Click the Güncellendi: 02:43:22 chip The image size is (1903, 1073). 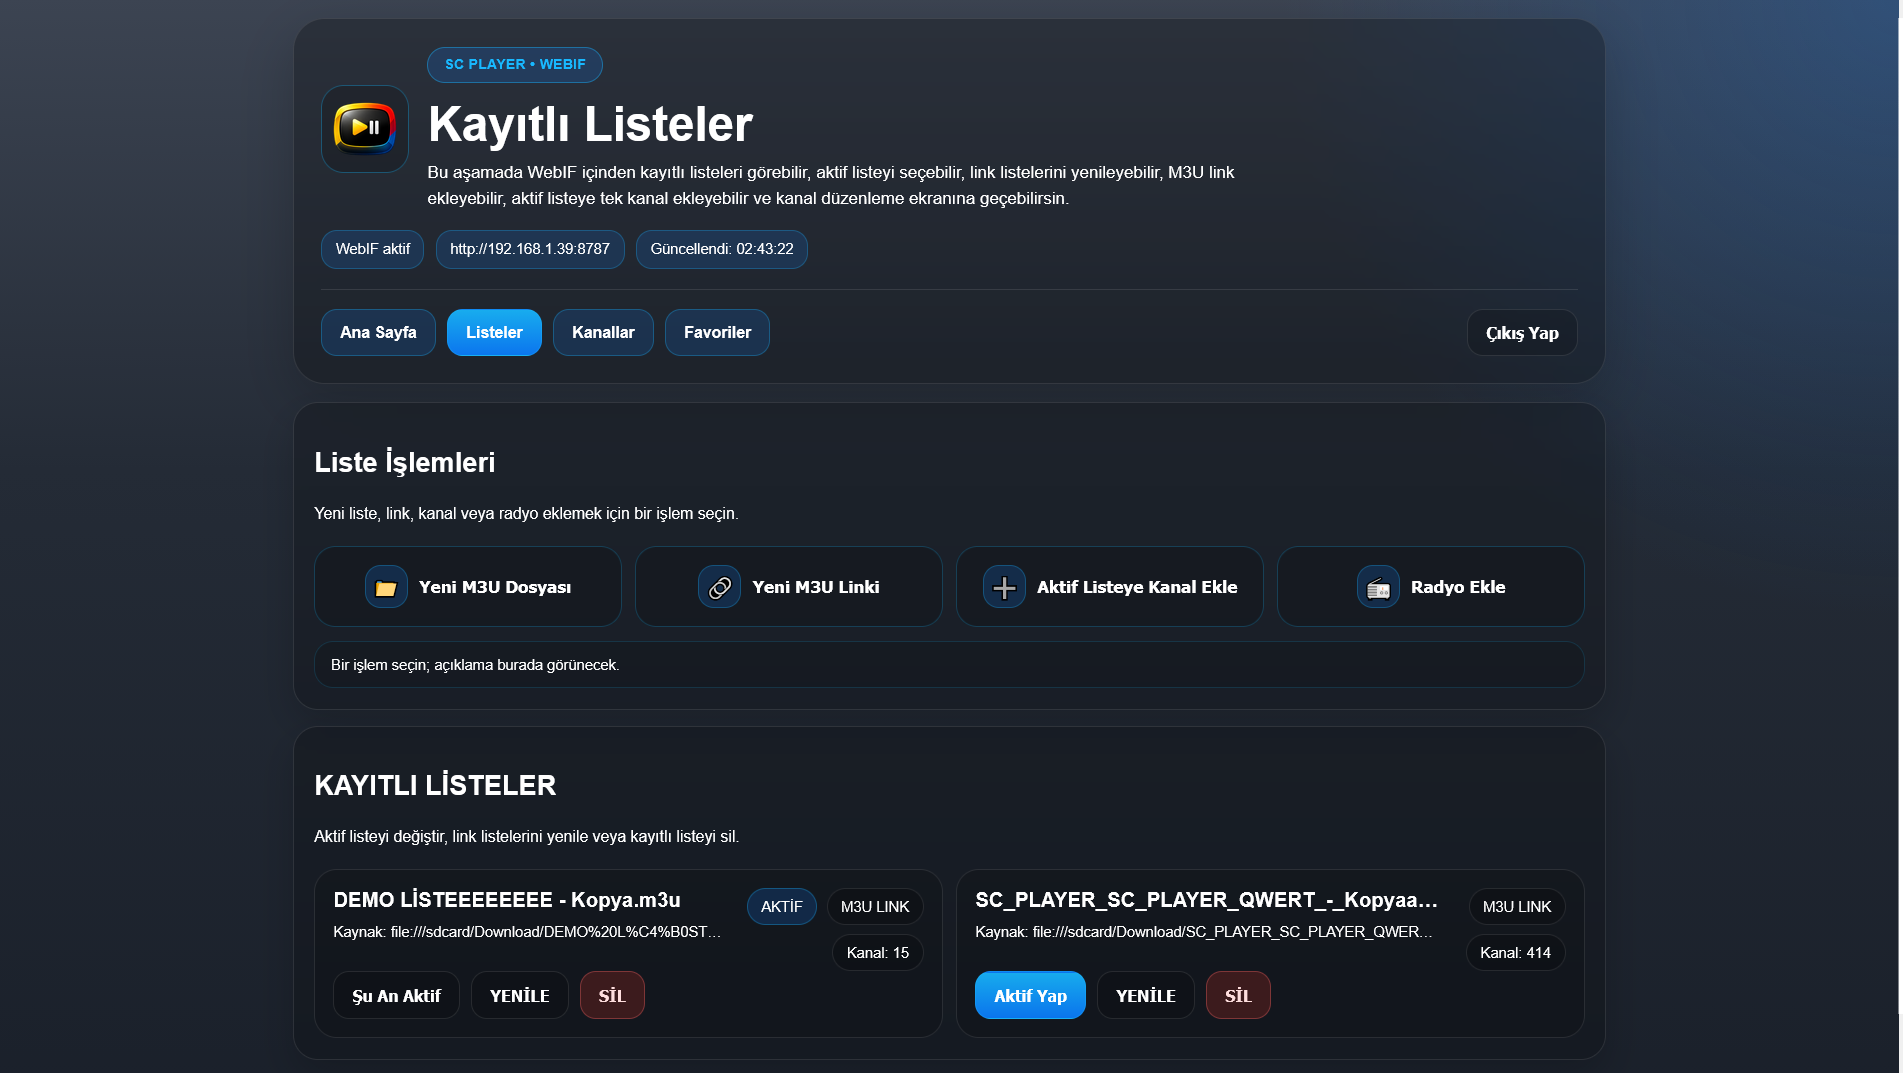pos(722,249)
